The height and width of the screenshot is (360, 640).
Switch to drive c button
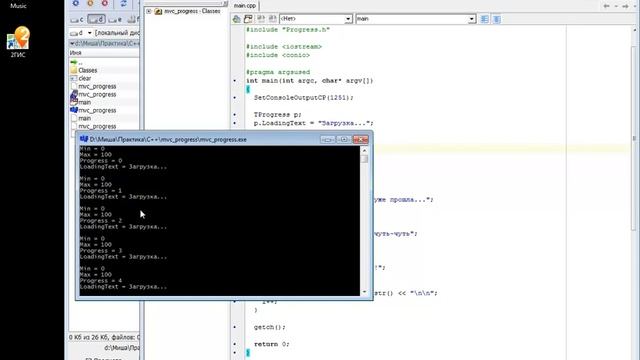click(77, 19)
